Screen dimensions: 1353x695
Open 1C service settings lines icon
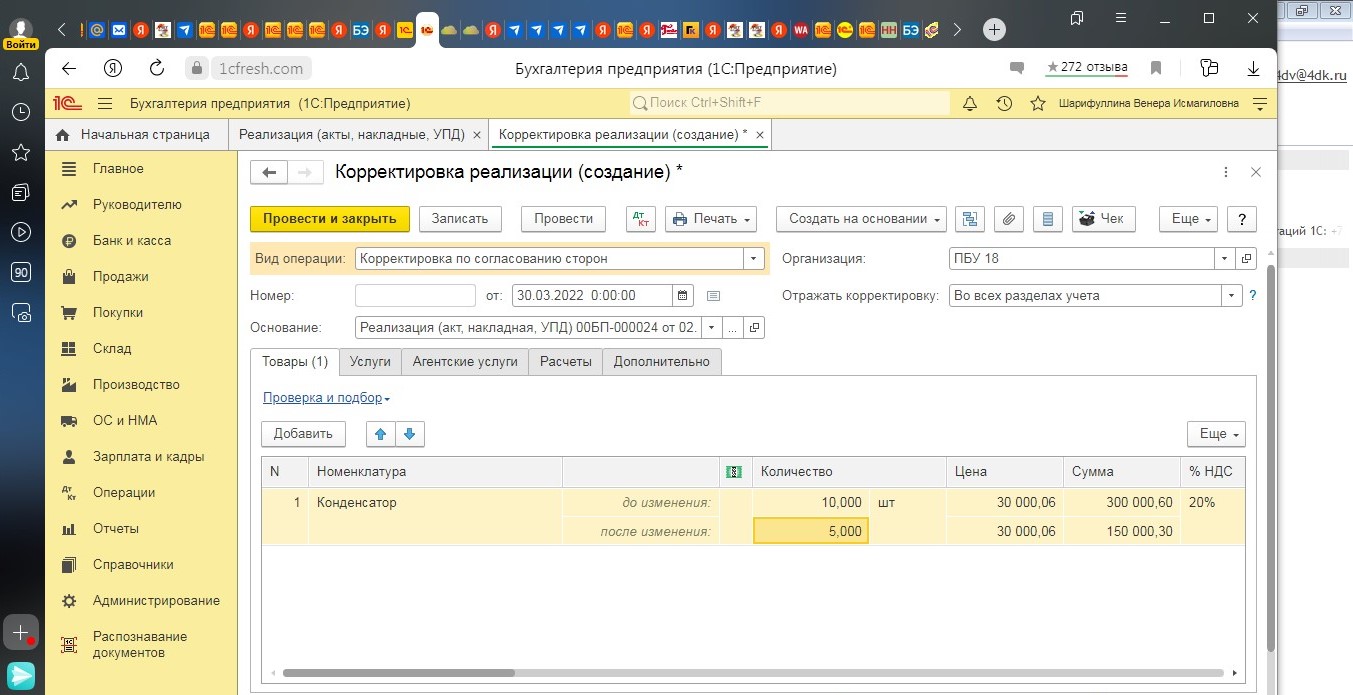[x=1259, y=104]
